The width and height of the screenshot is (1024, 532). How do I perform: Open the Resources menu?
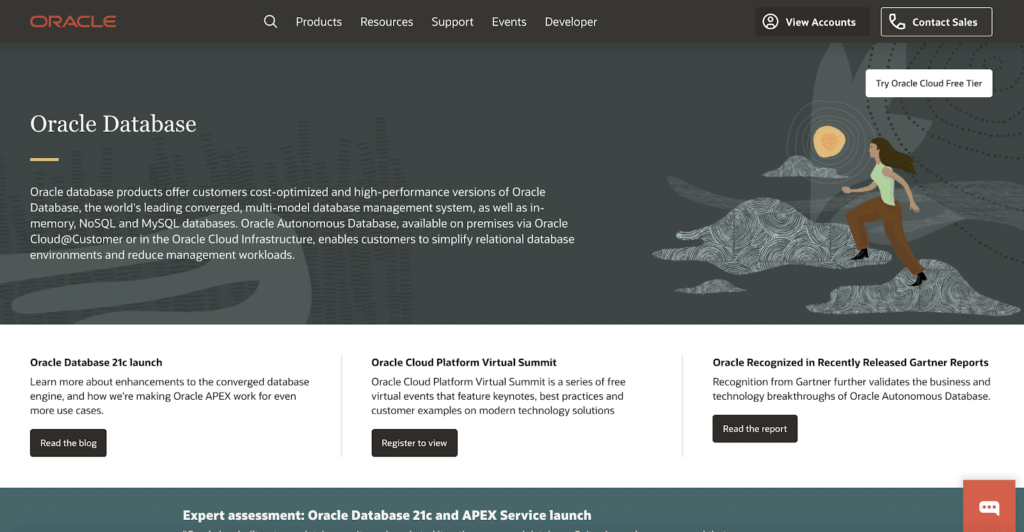(387, 22)
